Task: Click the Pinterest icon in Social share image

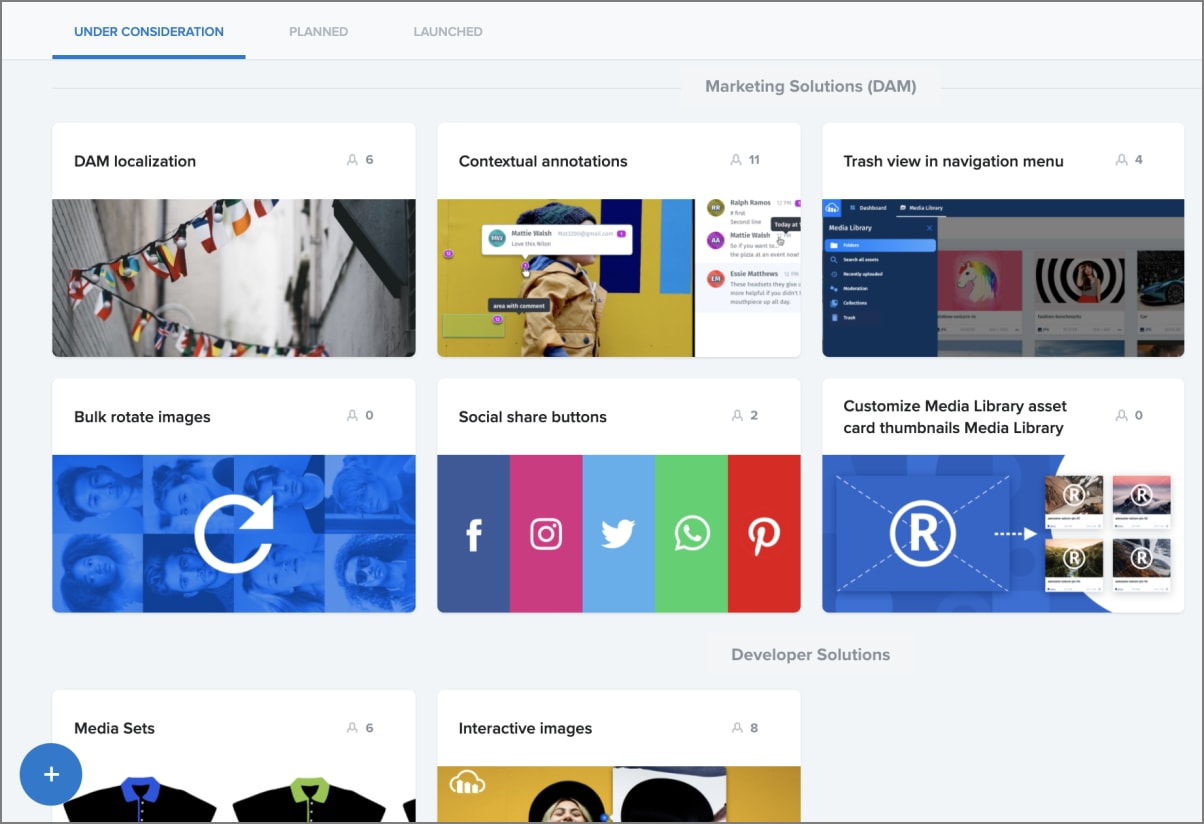Action: click(x=764, y=535)
